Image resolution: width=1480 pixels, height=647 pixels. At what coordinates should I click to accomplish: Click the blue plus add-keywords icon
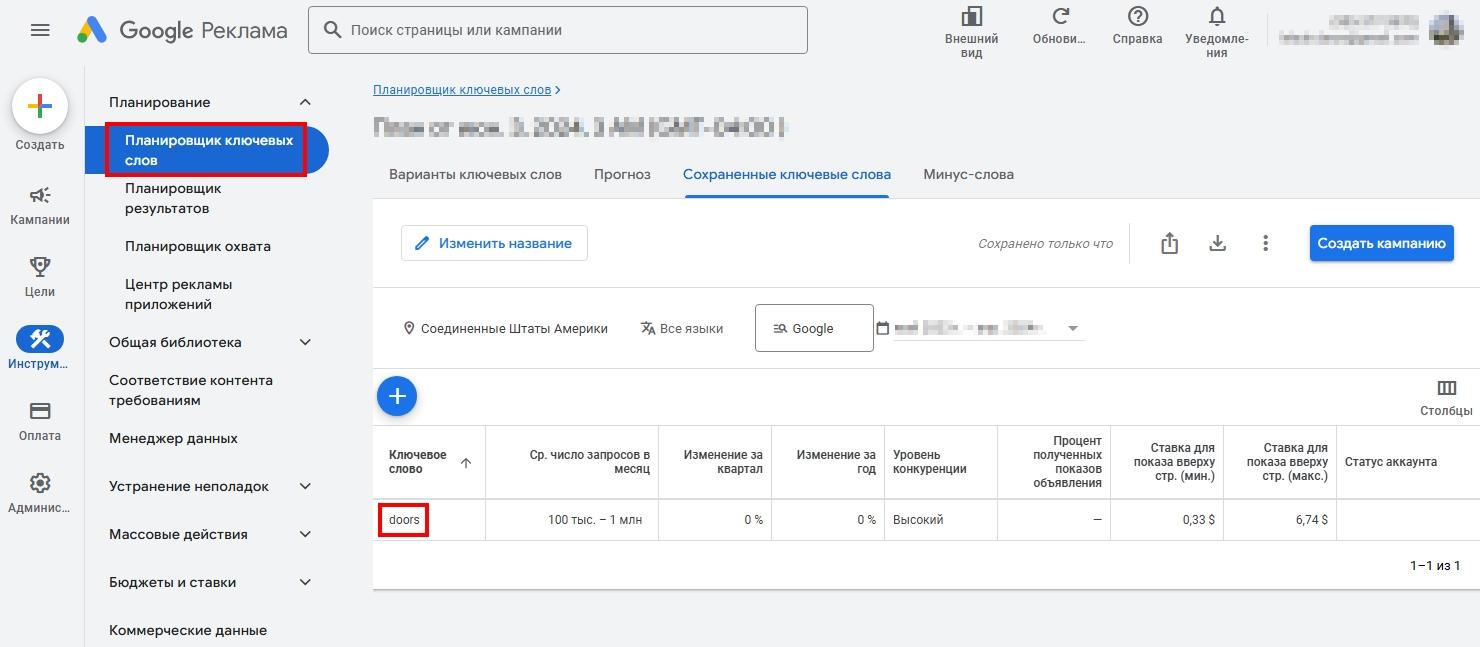coord(397,396)
